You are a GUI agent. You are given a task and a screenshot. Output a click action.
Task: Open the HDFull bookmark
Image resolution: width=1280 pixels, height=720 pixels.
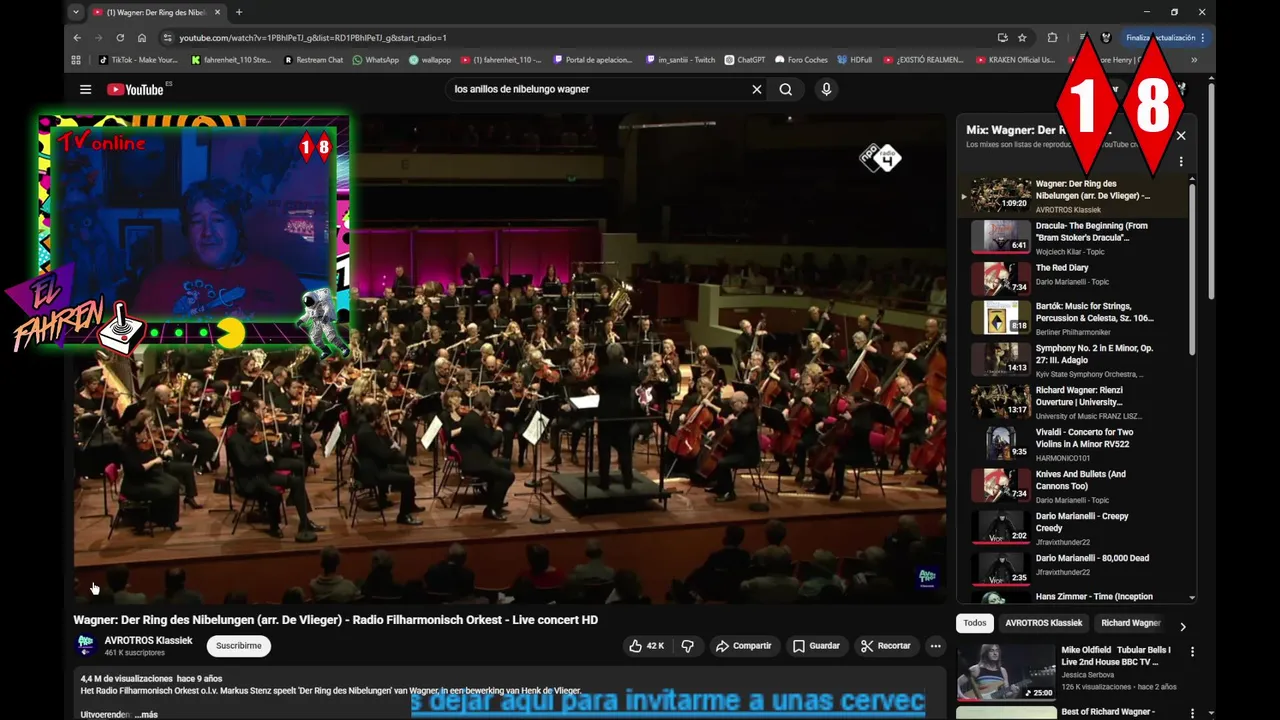click(855, 60)
